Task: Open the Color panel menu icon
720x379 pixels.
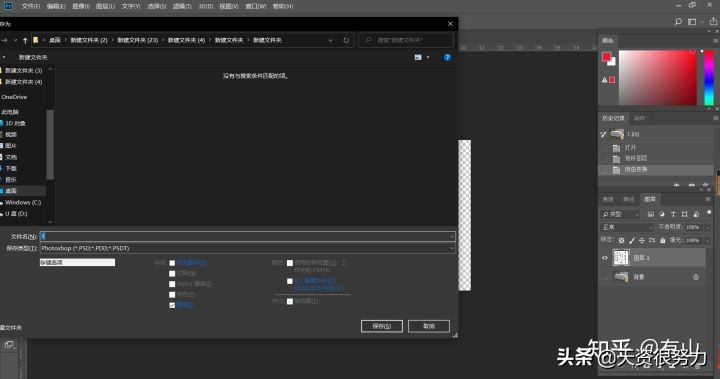Action: [x=715, y=40]
